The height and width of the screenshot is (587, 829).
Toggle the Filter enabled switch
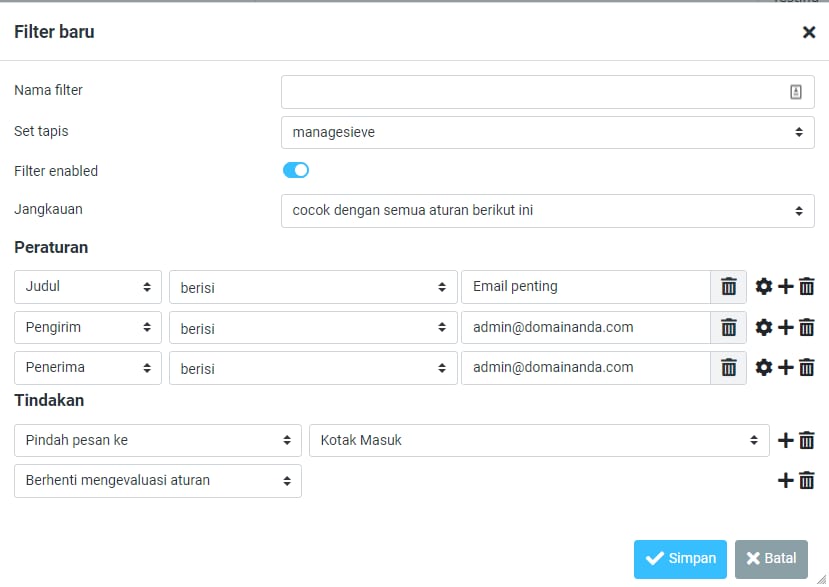(296, 171)
